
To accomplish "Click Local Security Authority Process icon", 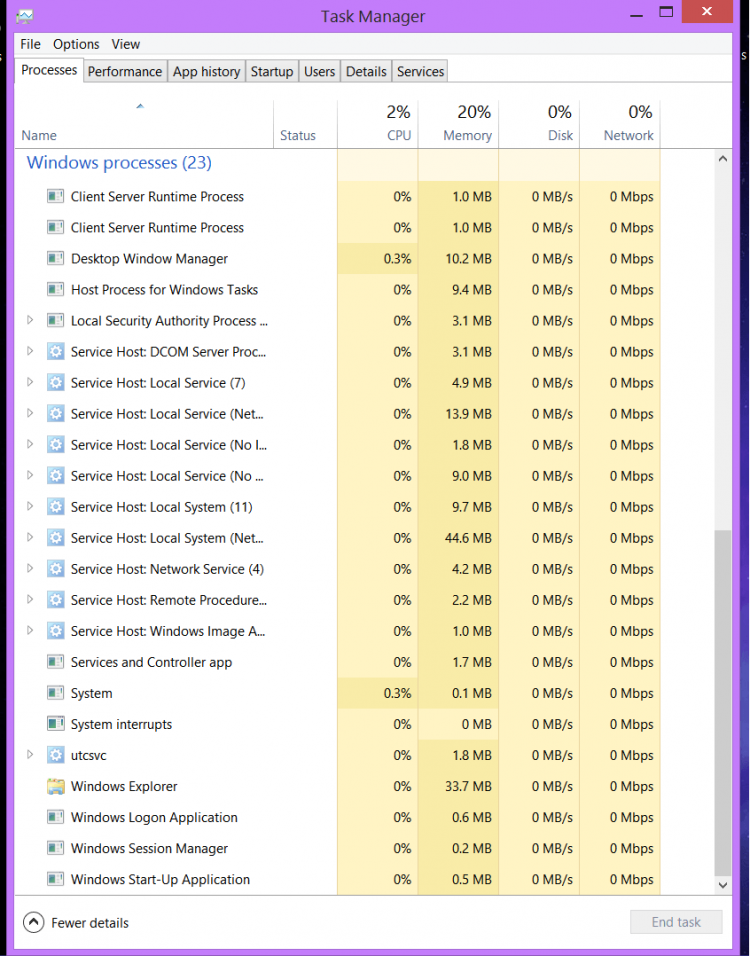I will pos(55,321).
